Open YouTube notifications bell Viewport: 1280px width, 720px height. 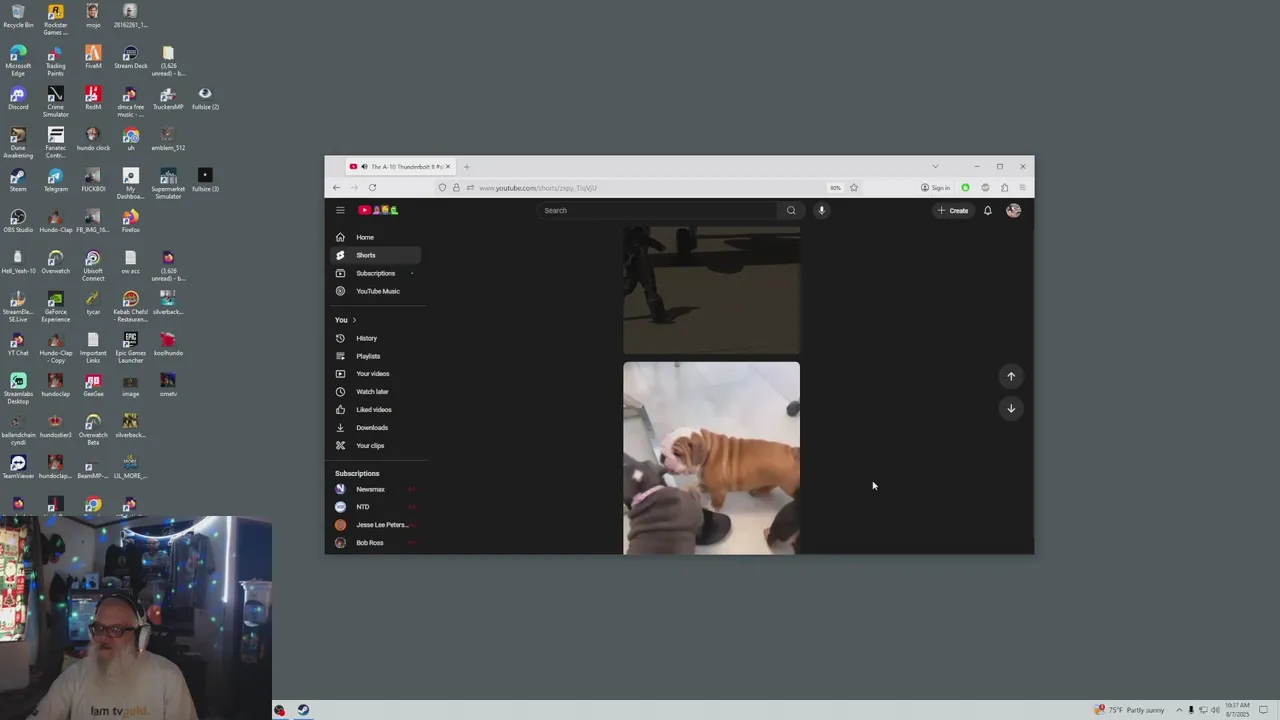[x=987, y=210]
